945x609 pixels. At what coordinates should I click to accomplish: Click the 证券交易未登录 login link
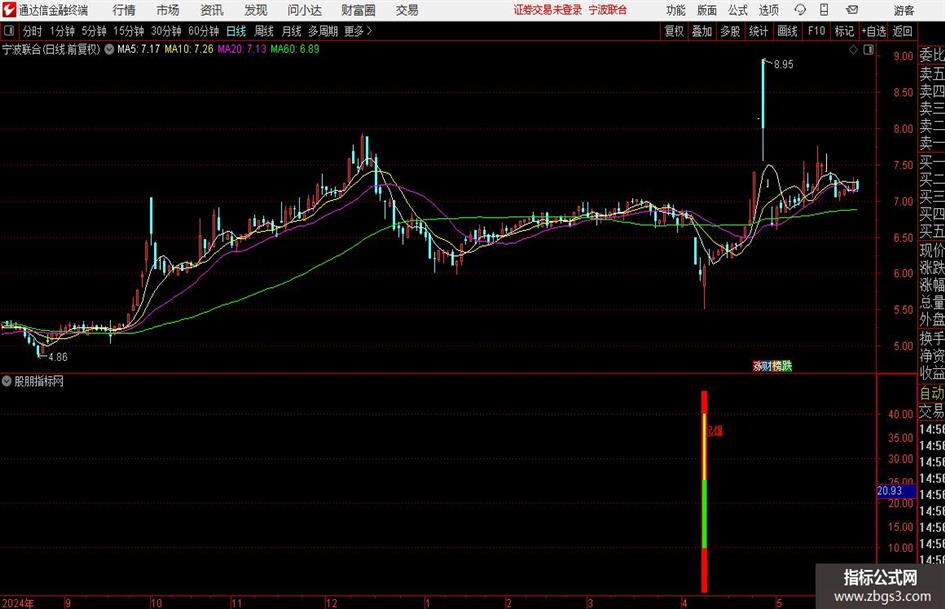[548, 10]
